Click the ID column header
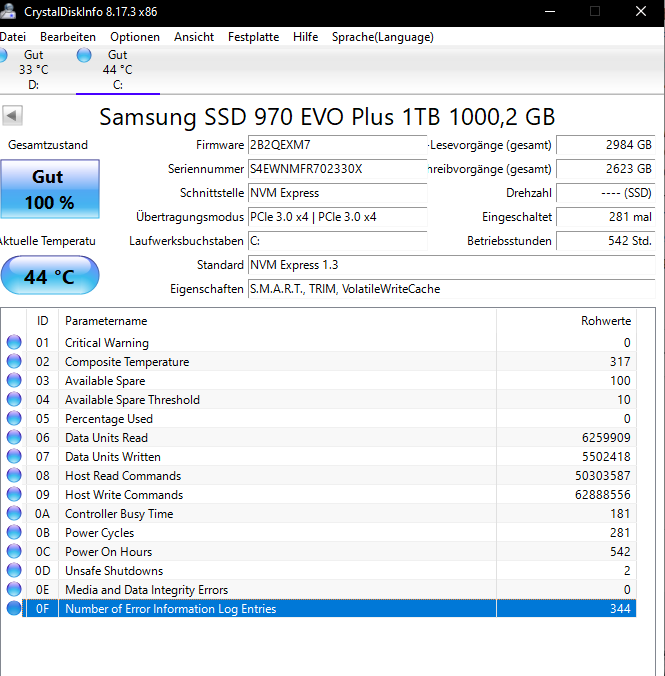This screenshot has width=665, height=676. pos(42,321)
